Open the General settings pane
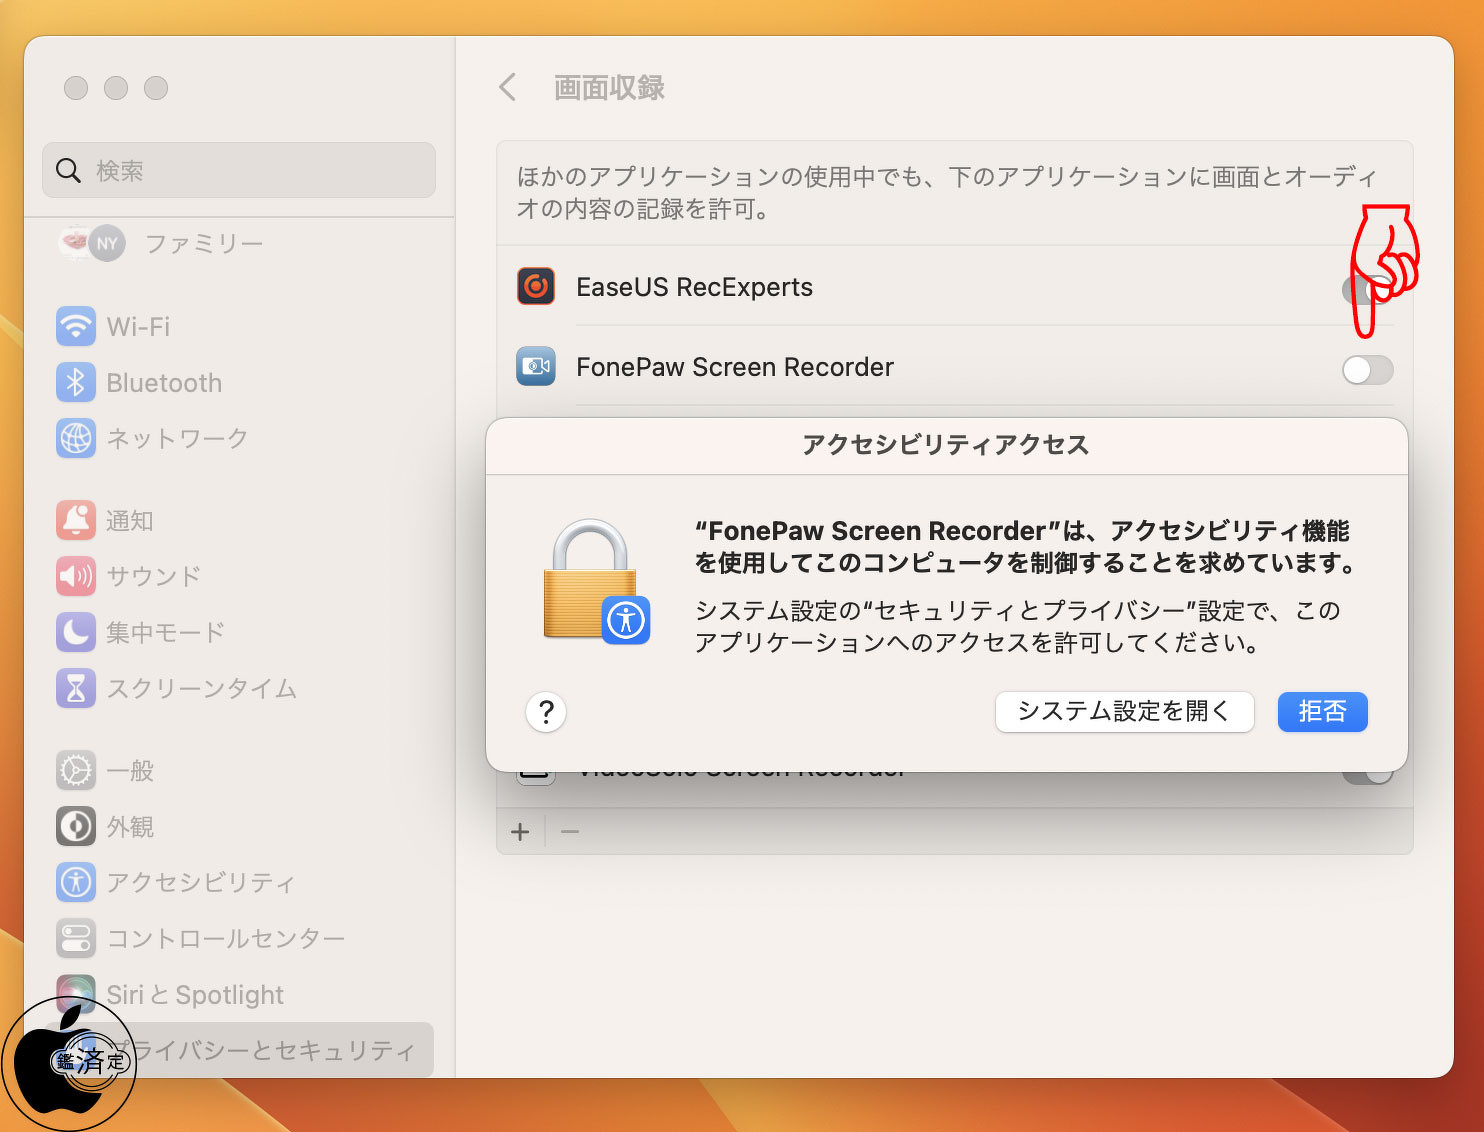Image resolution: width=1484 pixels, height=1132 pixels. 130,770
